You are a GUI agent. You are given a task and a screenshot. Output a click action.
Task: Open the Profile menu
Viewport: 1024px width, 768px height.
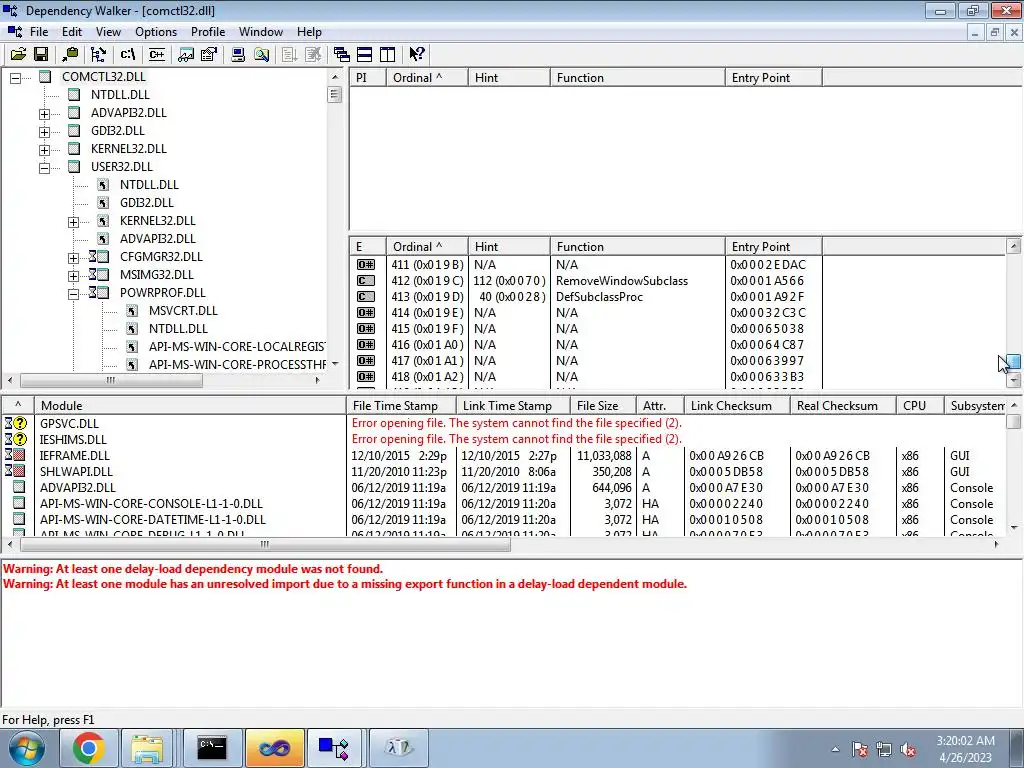coord(208,32)
